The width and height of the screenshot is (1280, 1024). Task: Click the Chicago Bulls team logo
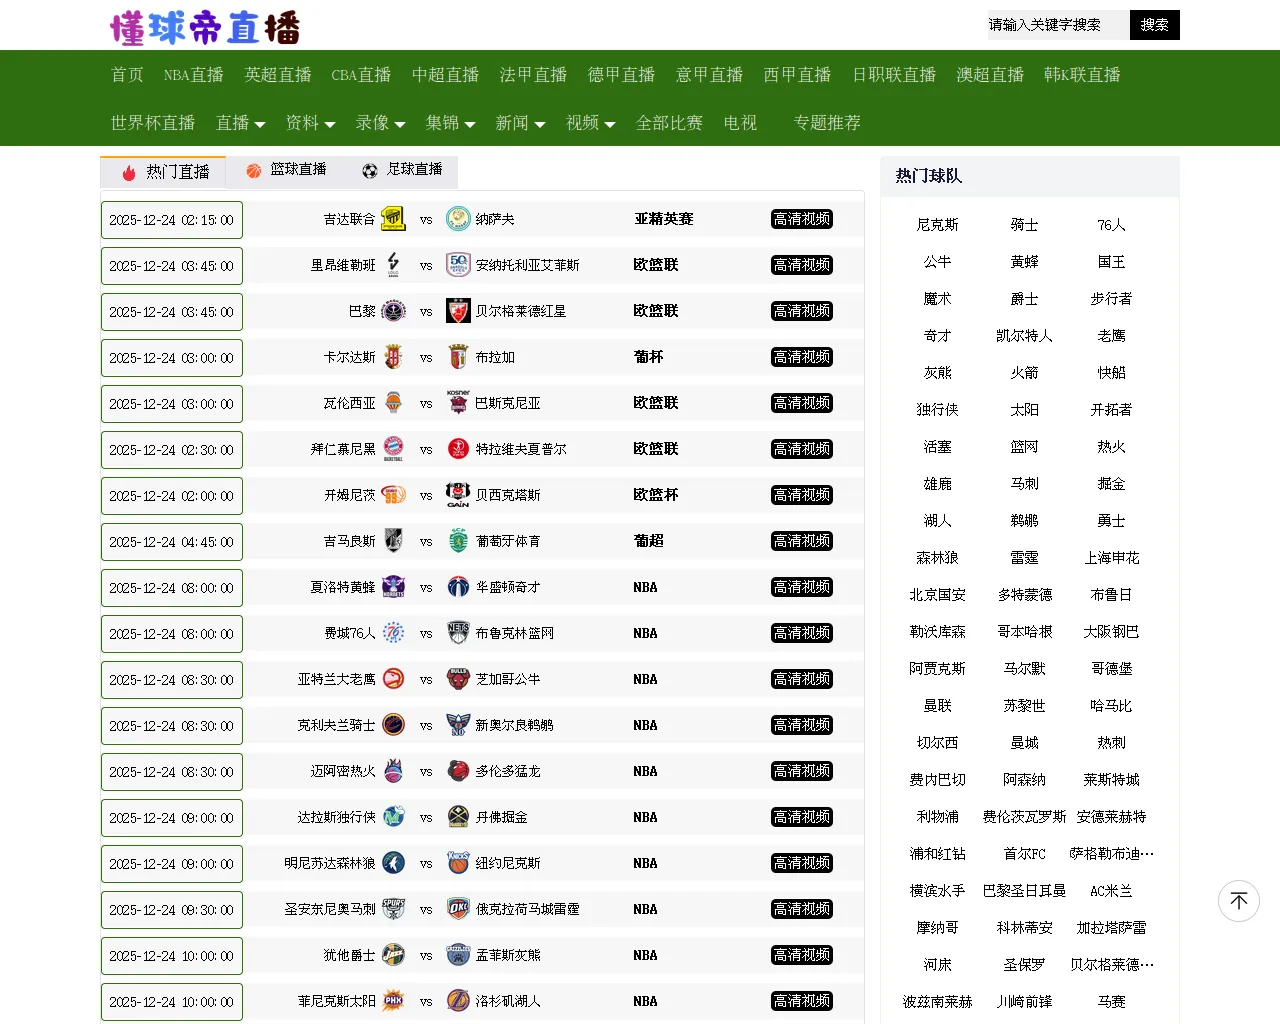click(458, 679)
